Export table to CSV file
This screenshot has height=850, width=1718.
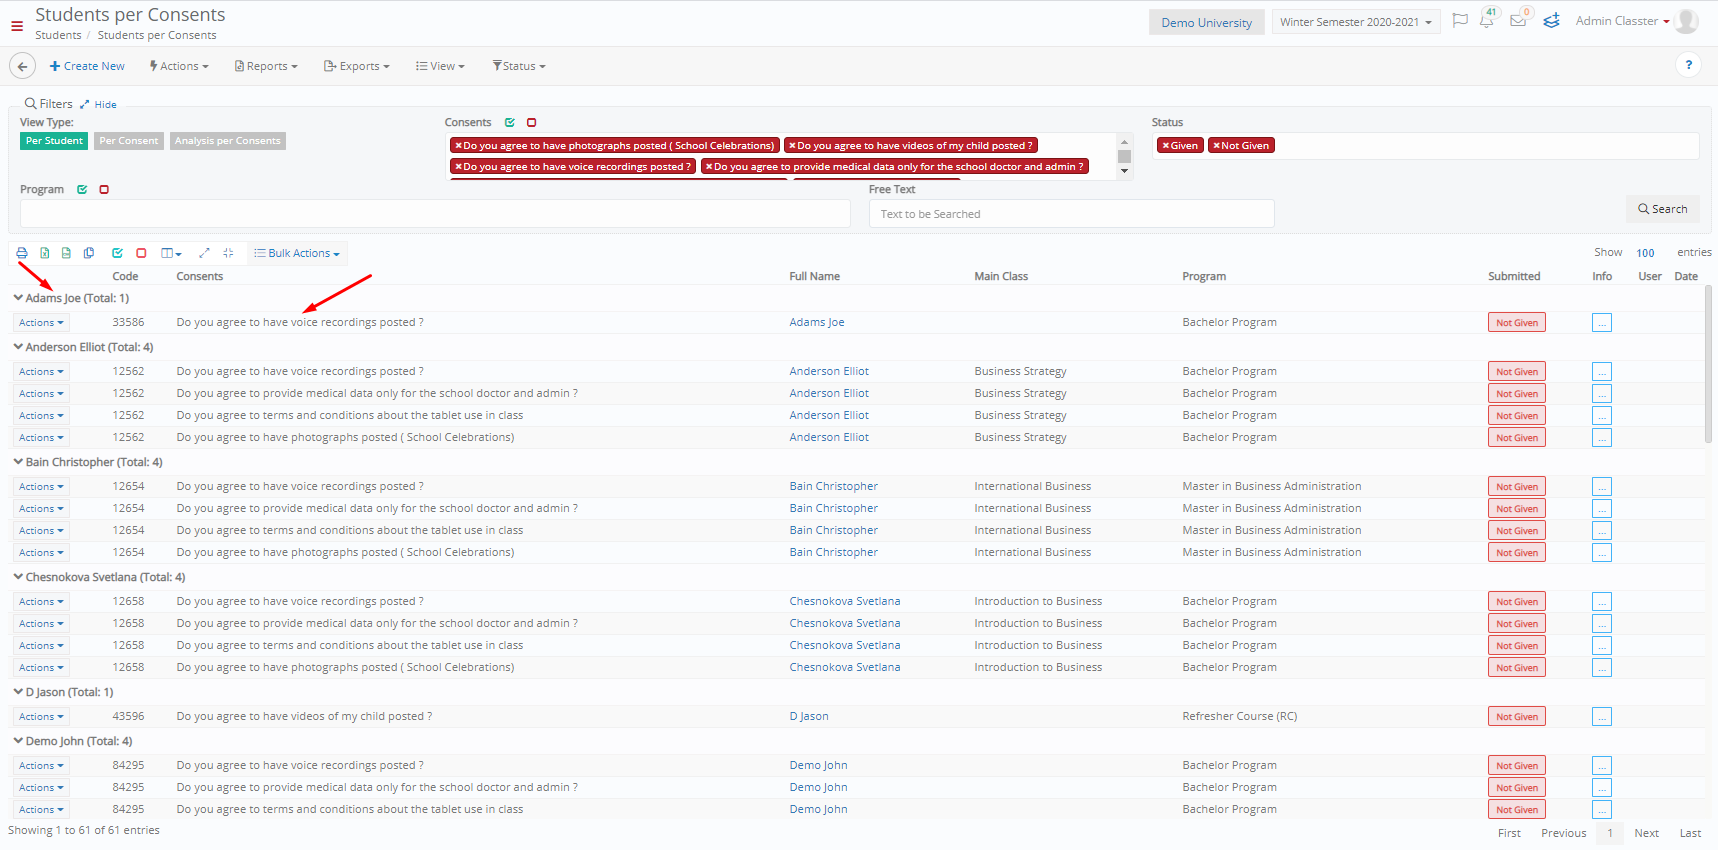click(x=66, y=253)
